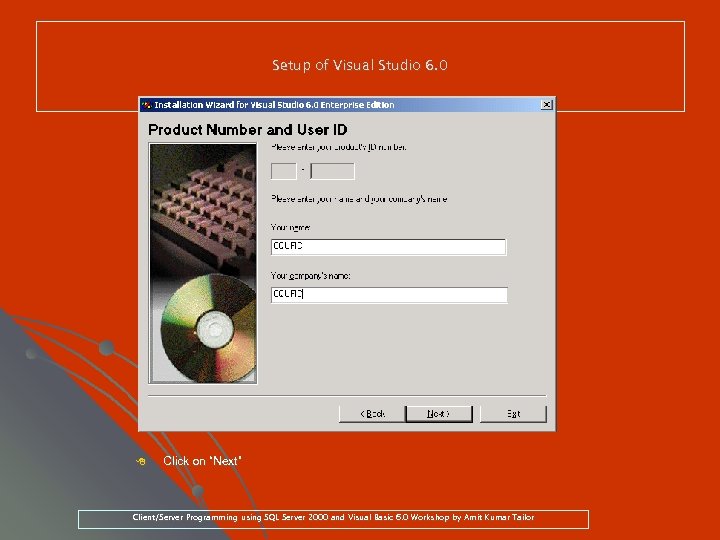
Task: Close the Installation Wizard window
Action: pos(546,105)
